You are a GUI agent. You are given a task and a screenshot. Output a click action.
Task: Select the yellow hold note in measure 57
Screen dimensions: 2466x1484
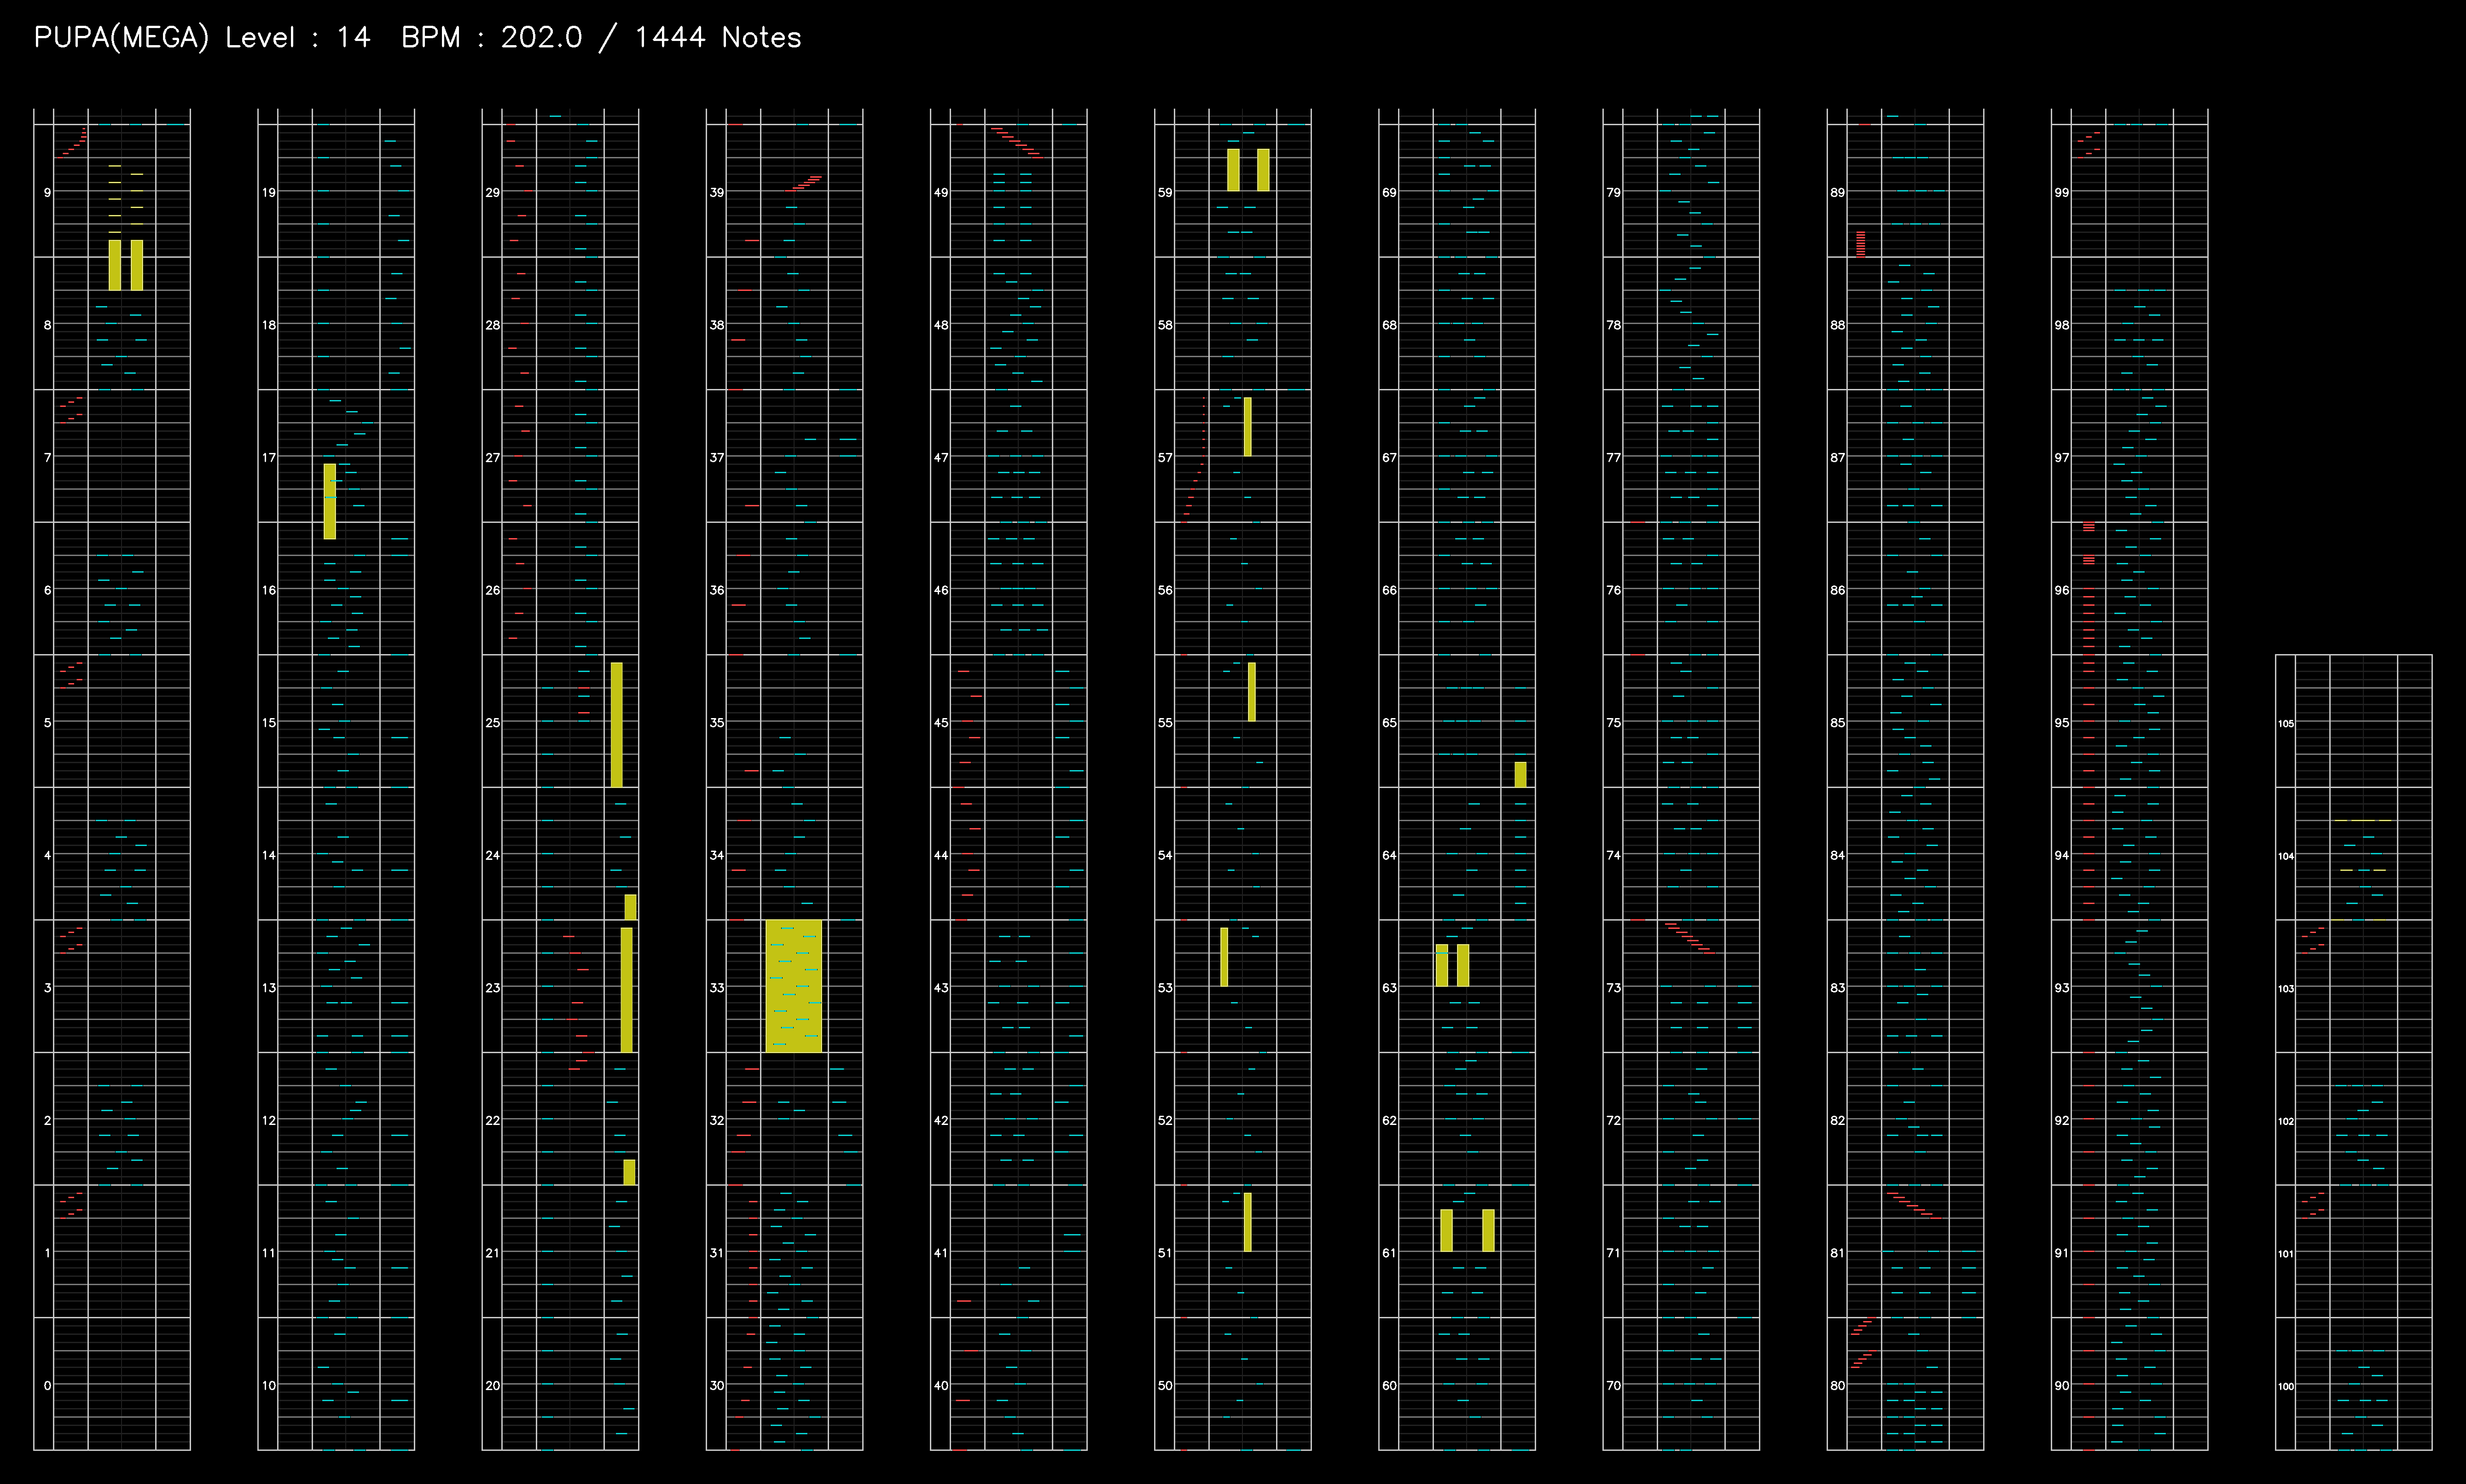pyautogui.click(x=1248, y=427)
